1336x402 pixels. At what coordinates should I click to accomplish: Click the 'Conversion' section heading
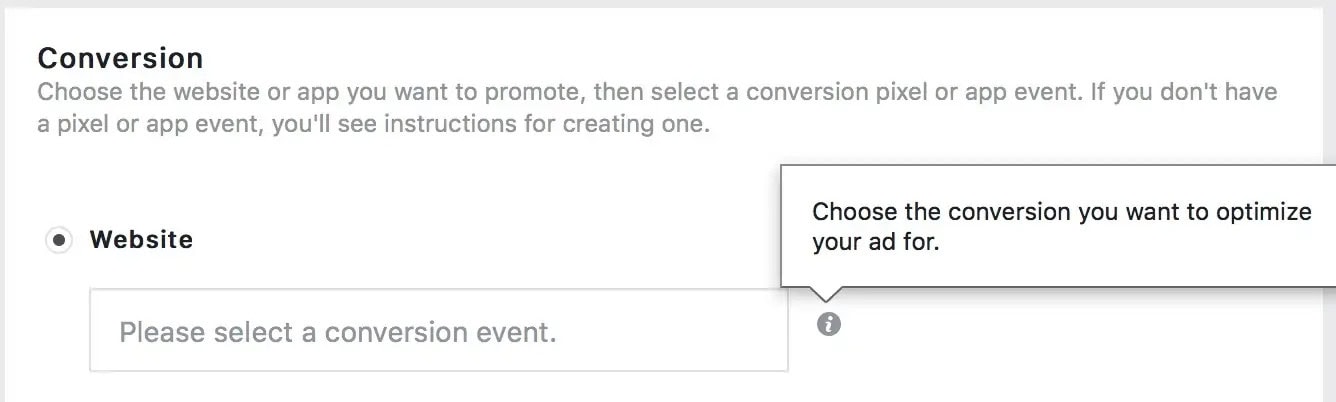point(120,58)
